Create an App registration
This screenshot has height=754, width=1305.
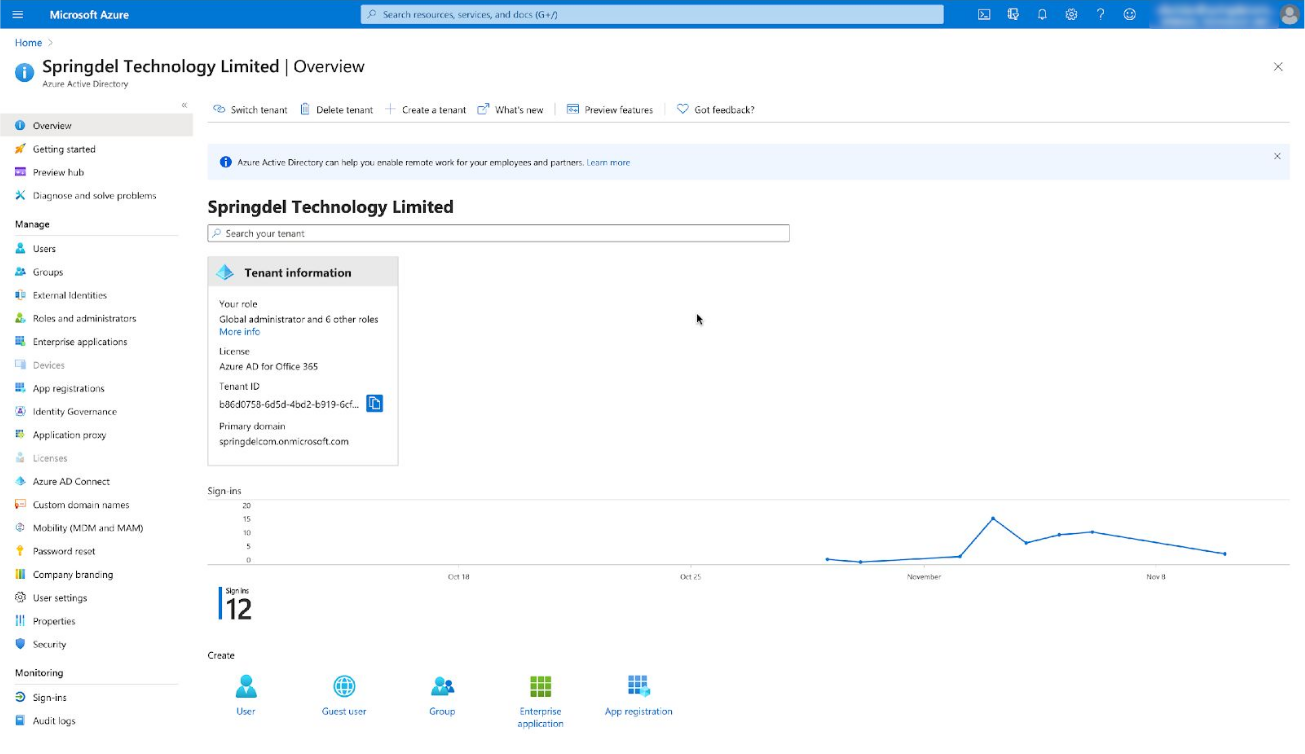pyautogui.click(x=639, y=695)
